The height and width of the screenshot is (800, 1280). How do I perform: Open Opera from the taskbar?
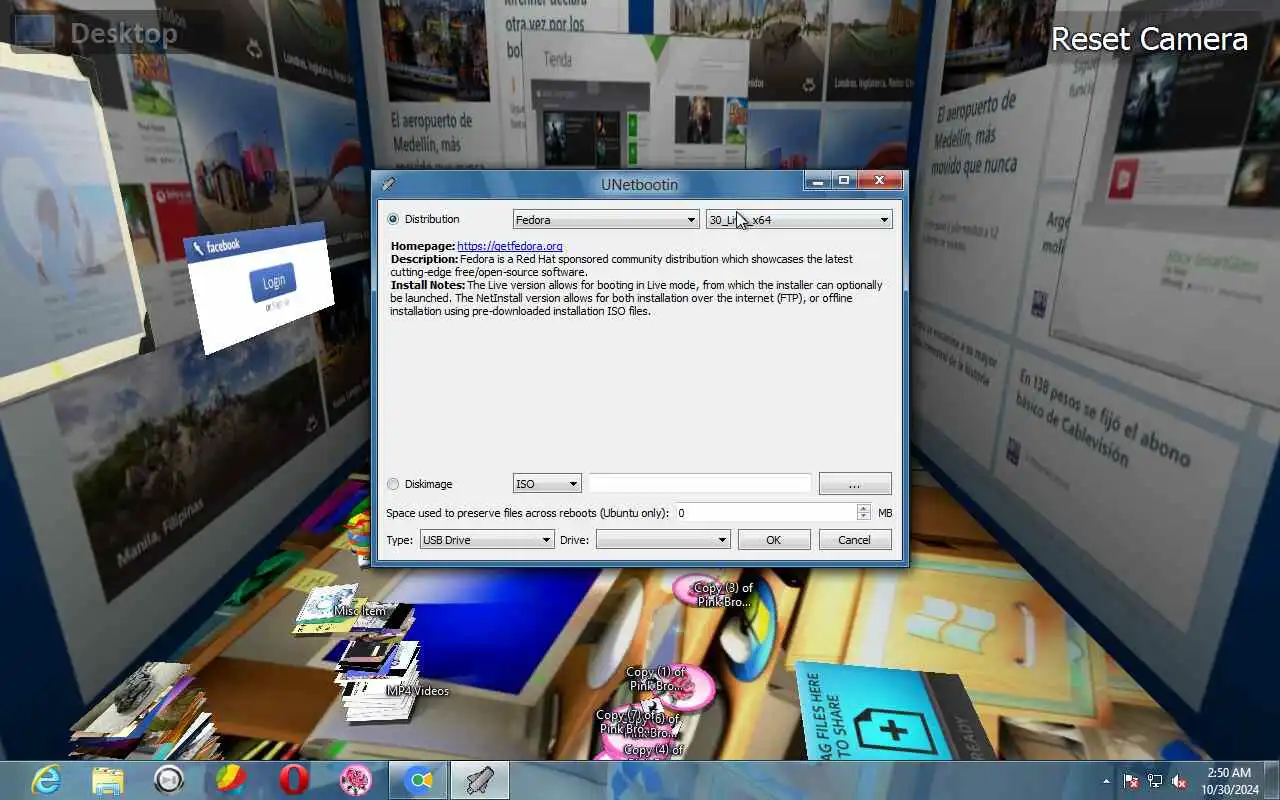(293, 780)
